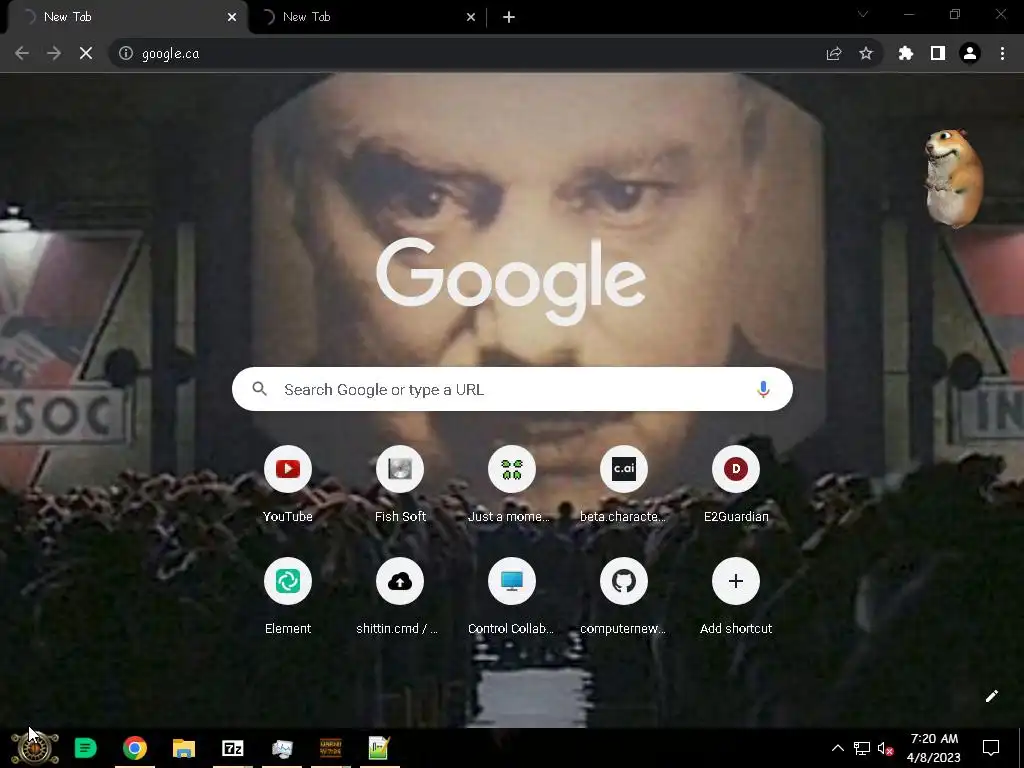Open the tab search dropdown arrow
1024x768 pixels.
(863, 14)
